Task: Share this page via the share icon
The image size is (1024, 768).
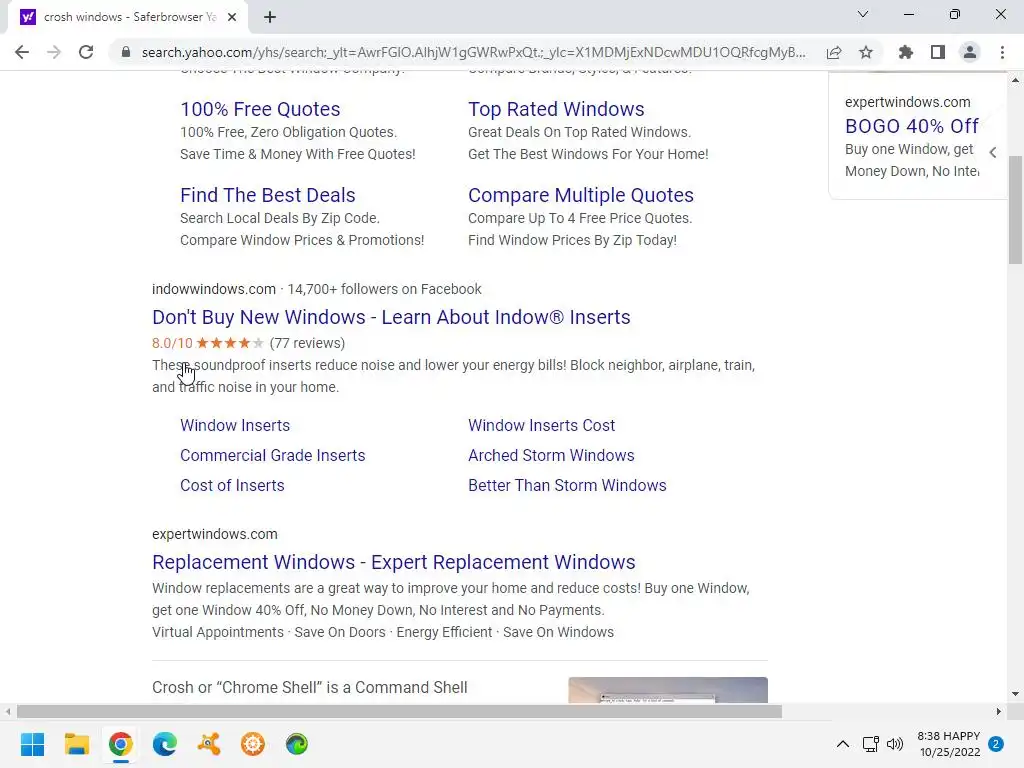Action: click(x=834, y=52)
